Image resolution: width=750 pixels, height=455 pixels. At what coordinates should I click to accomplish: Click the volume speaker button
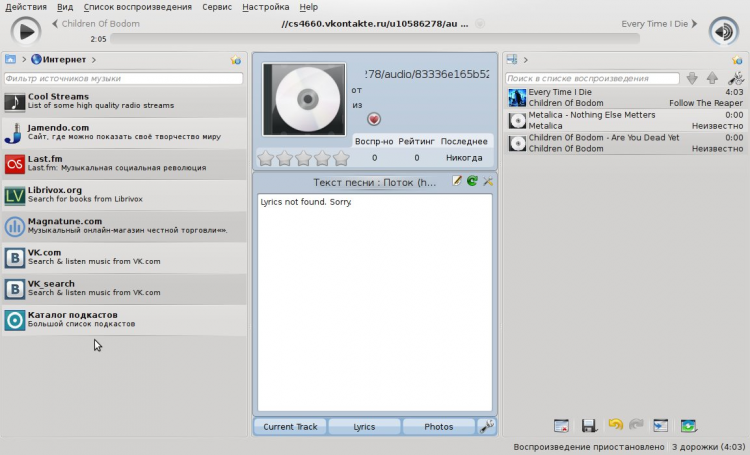click(724, 32)
